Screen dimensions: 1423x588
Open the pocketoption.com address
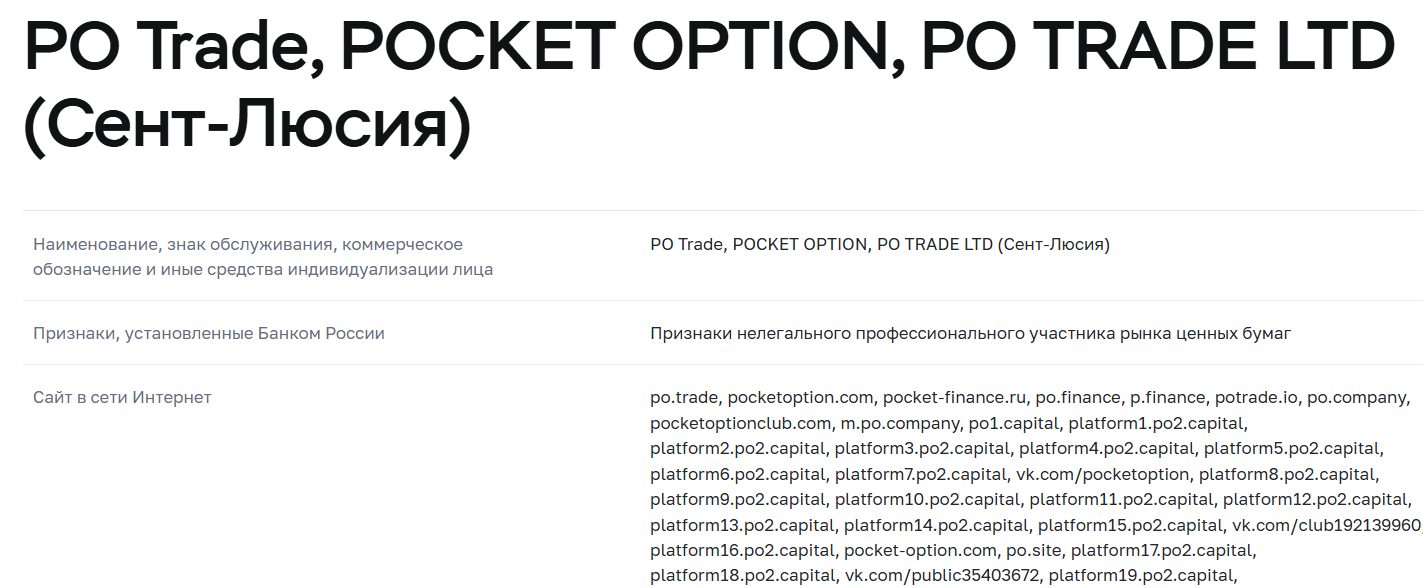pos(800,397)
